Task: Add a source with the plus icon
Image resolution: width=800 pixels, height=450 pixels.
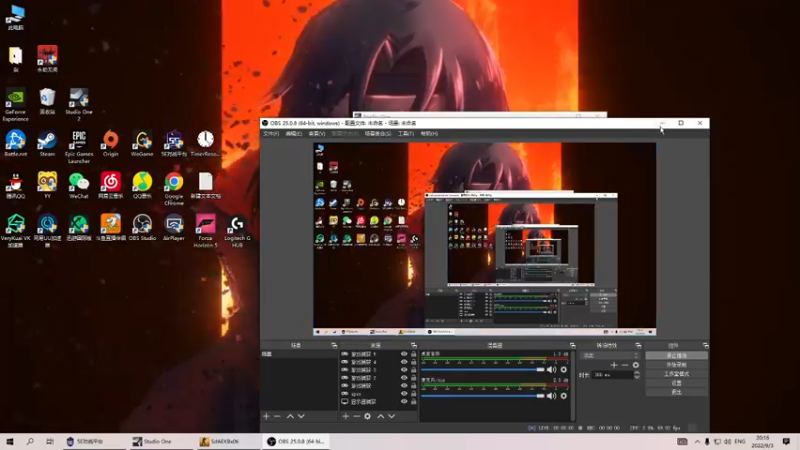Action: tap(345, 416)
